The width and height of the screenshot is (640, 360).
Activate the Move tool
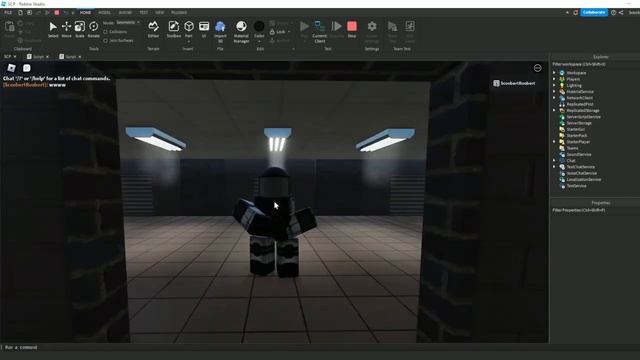pyautogui.click(x=66, y=27)
